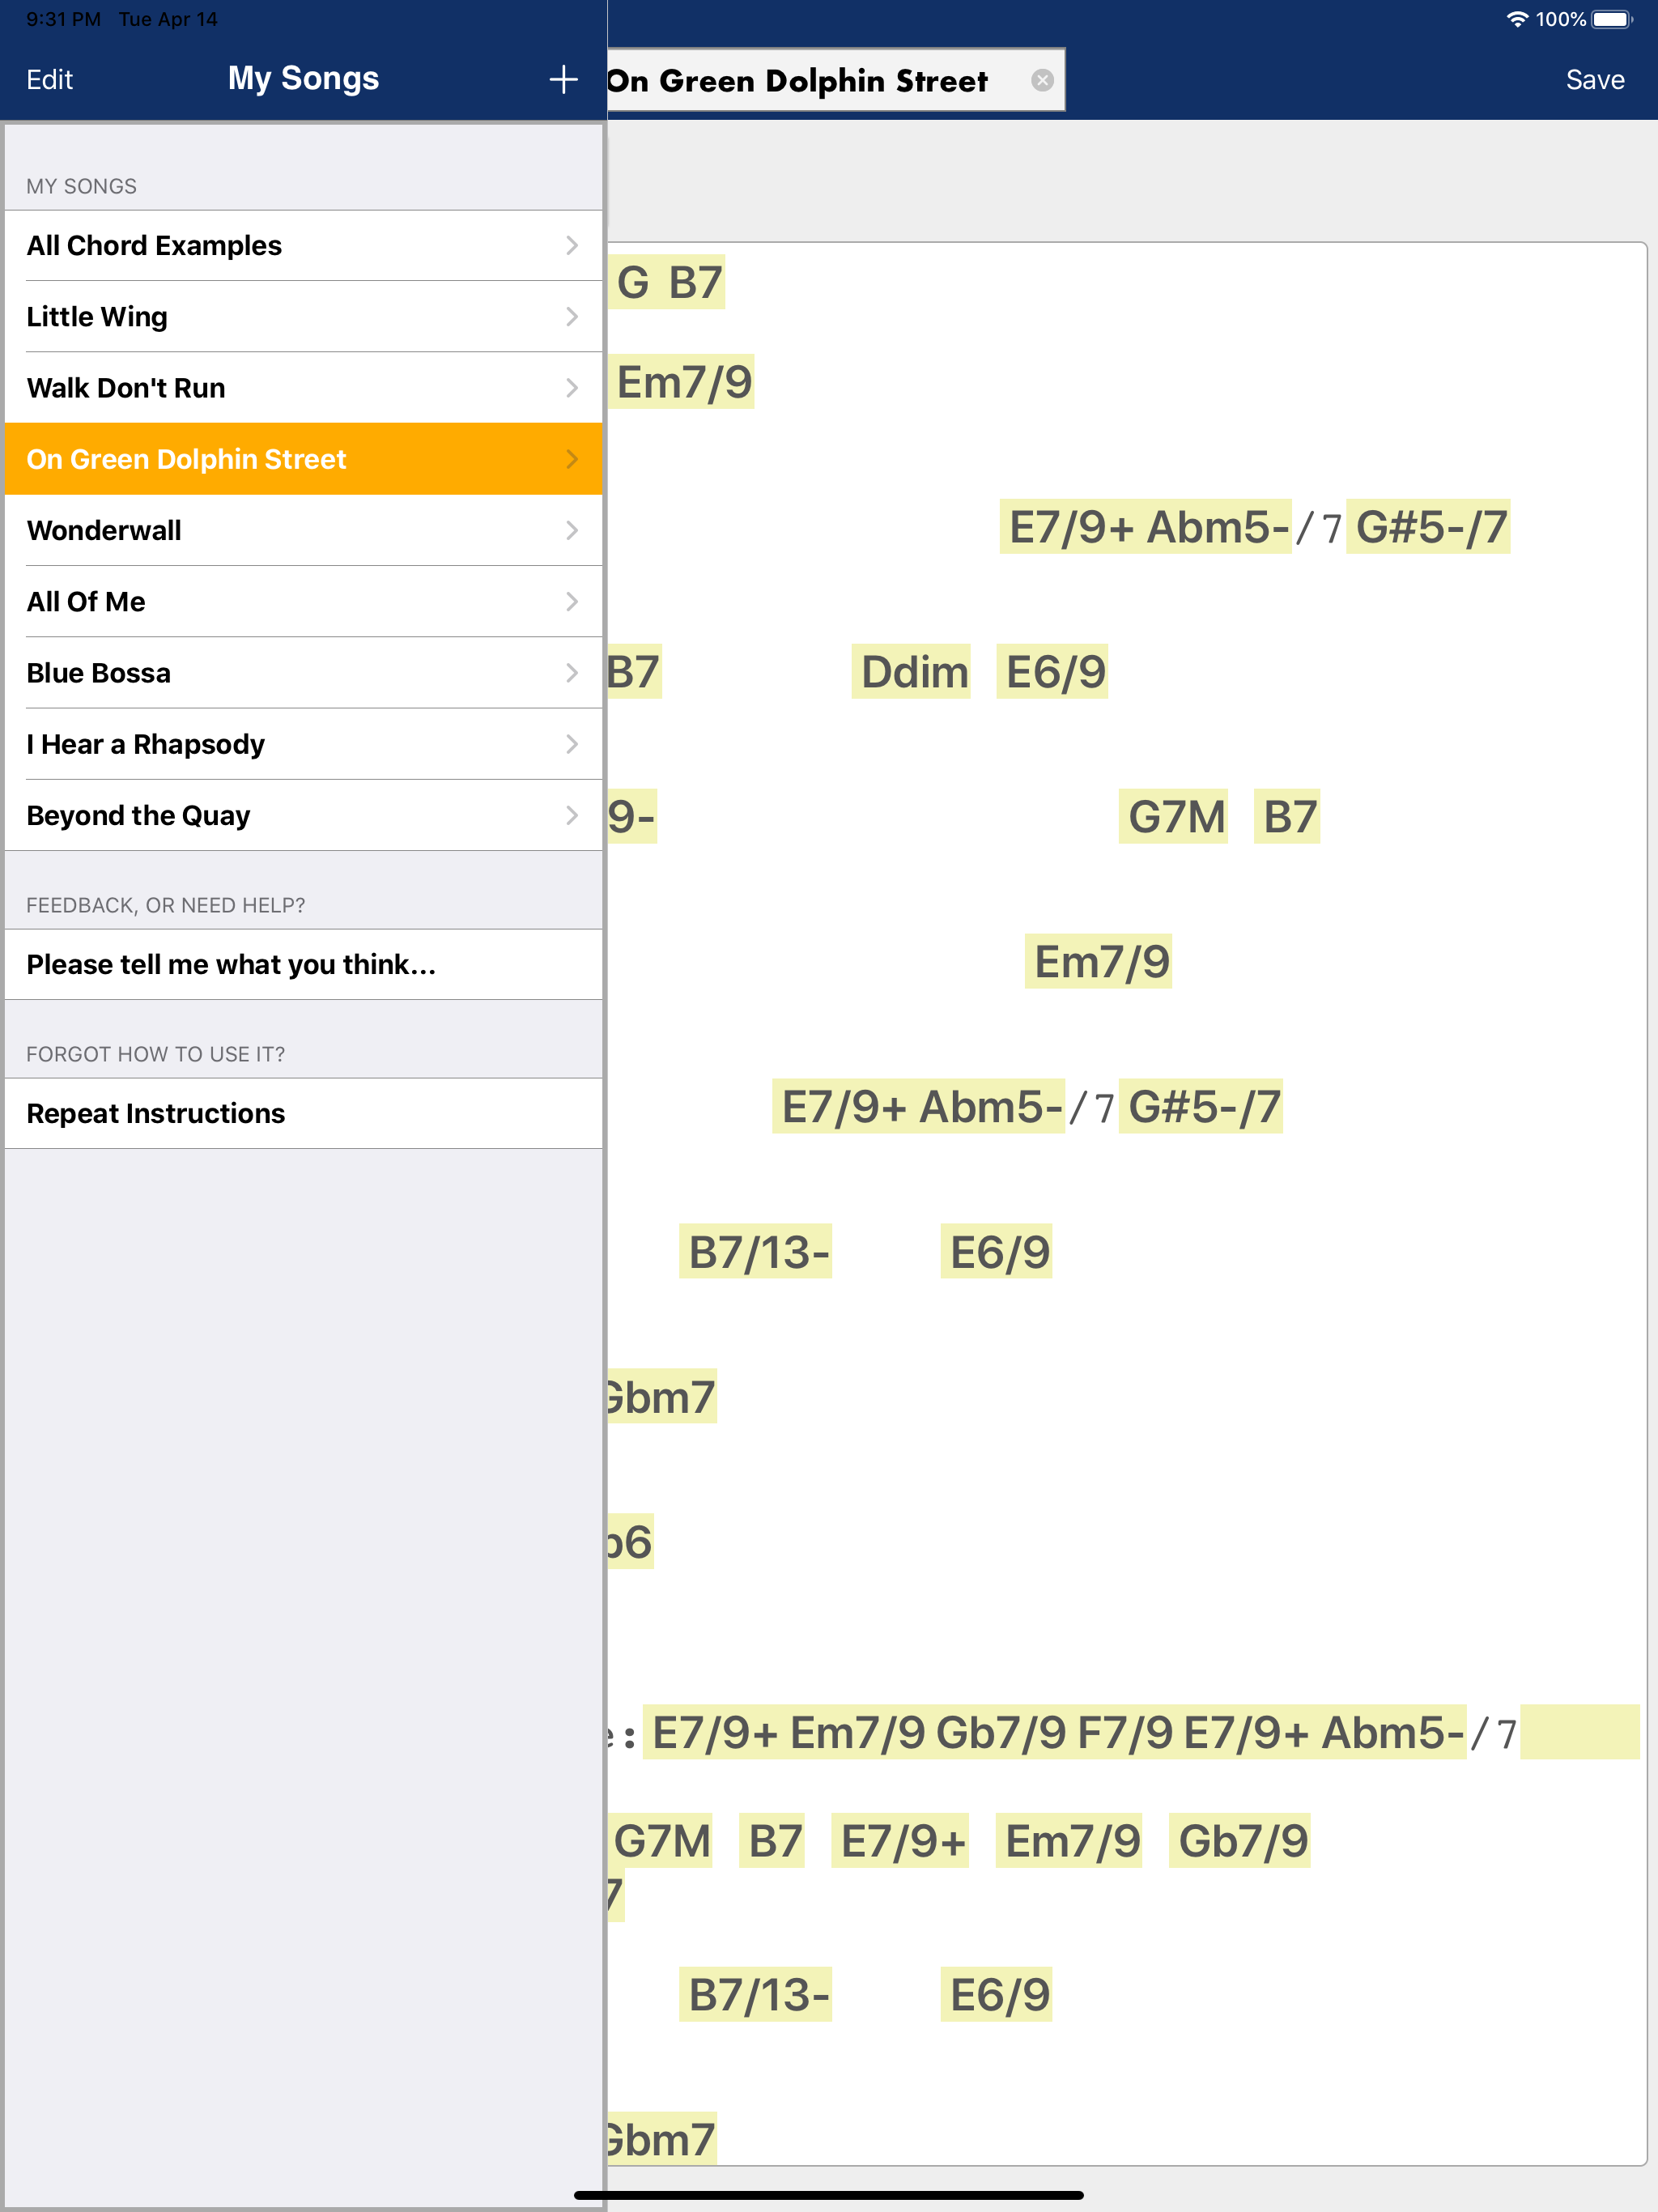Image resolution: width=1658 pixels, height=2212 pixels.
Task: Tap the G7M chord next to 9-
Action: pos(1174,816)
